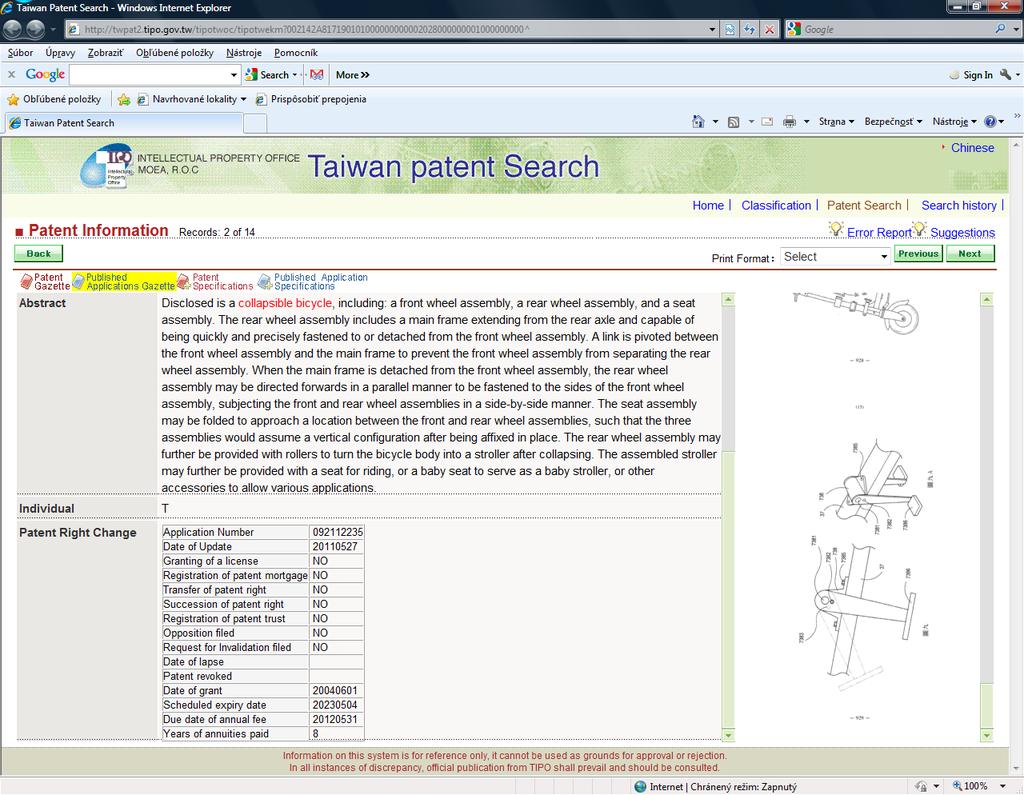1024x795 pixels.
Task: Click the status bar Internet globe icon
Action: click(640, 787)
